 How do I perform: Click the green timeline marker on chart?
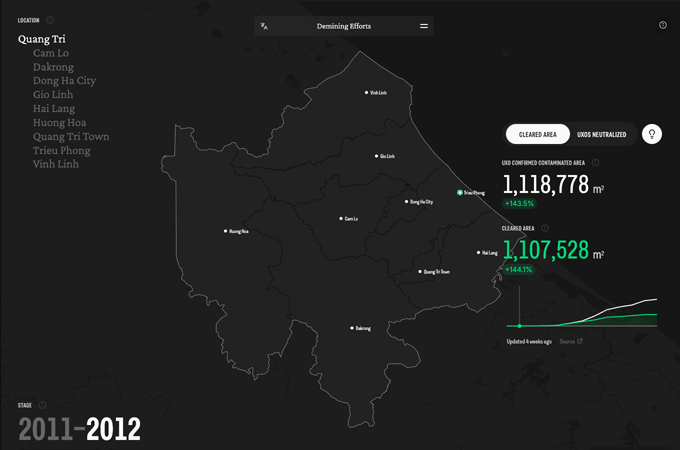pyautogui.click(x=519, y=326)
